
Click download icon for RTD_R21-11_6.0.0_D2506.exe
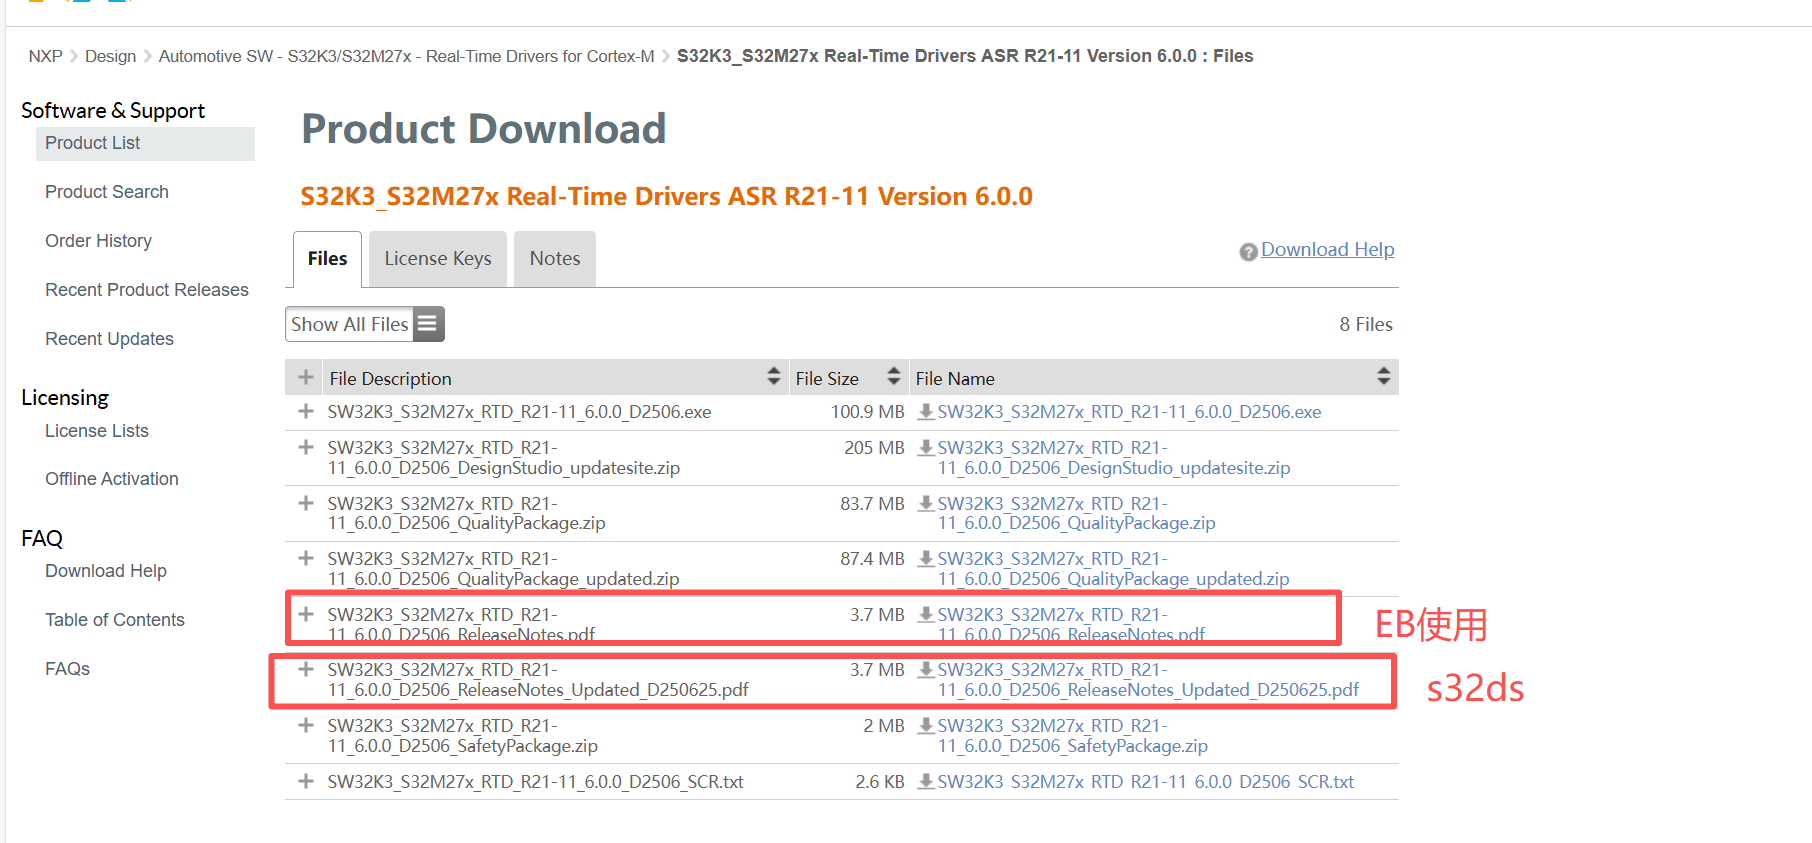pos(926,411)
